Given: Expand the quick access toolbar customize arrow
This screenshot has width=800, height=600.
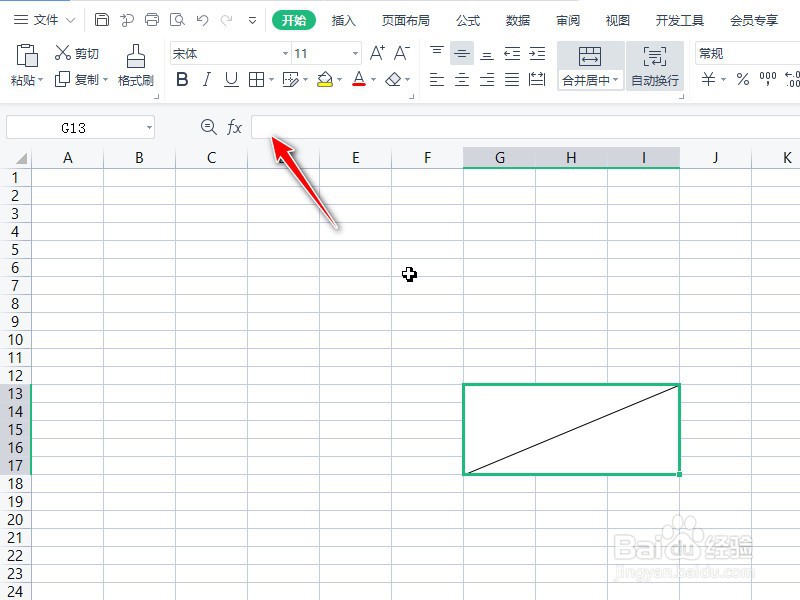Looking at the screenshot, I should click(x=252, y=20).
